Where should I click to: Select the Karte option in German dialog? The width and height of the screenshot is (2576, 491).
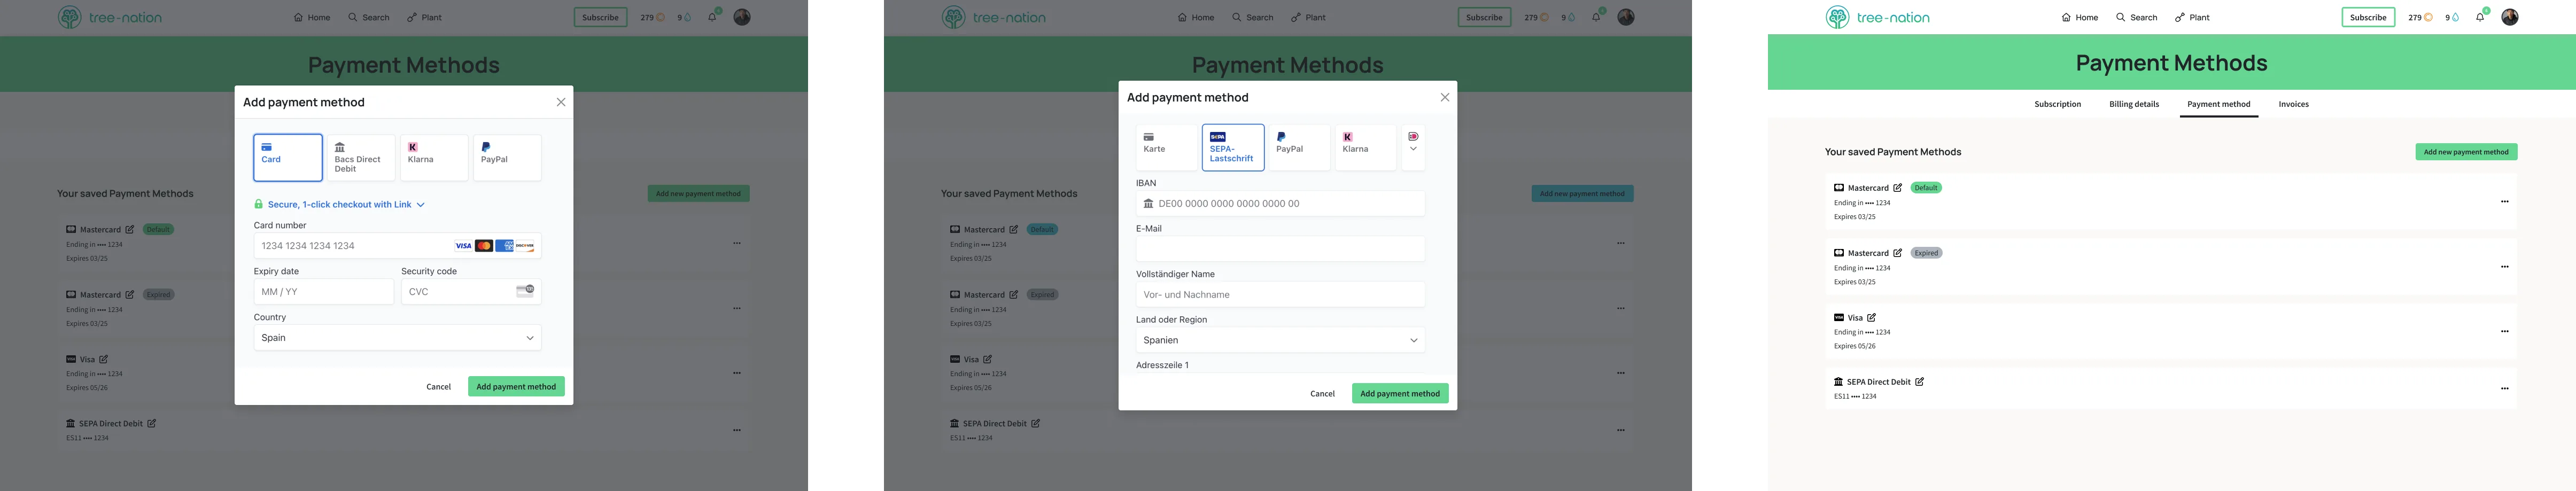click(1166, 148)
